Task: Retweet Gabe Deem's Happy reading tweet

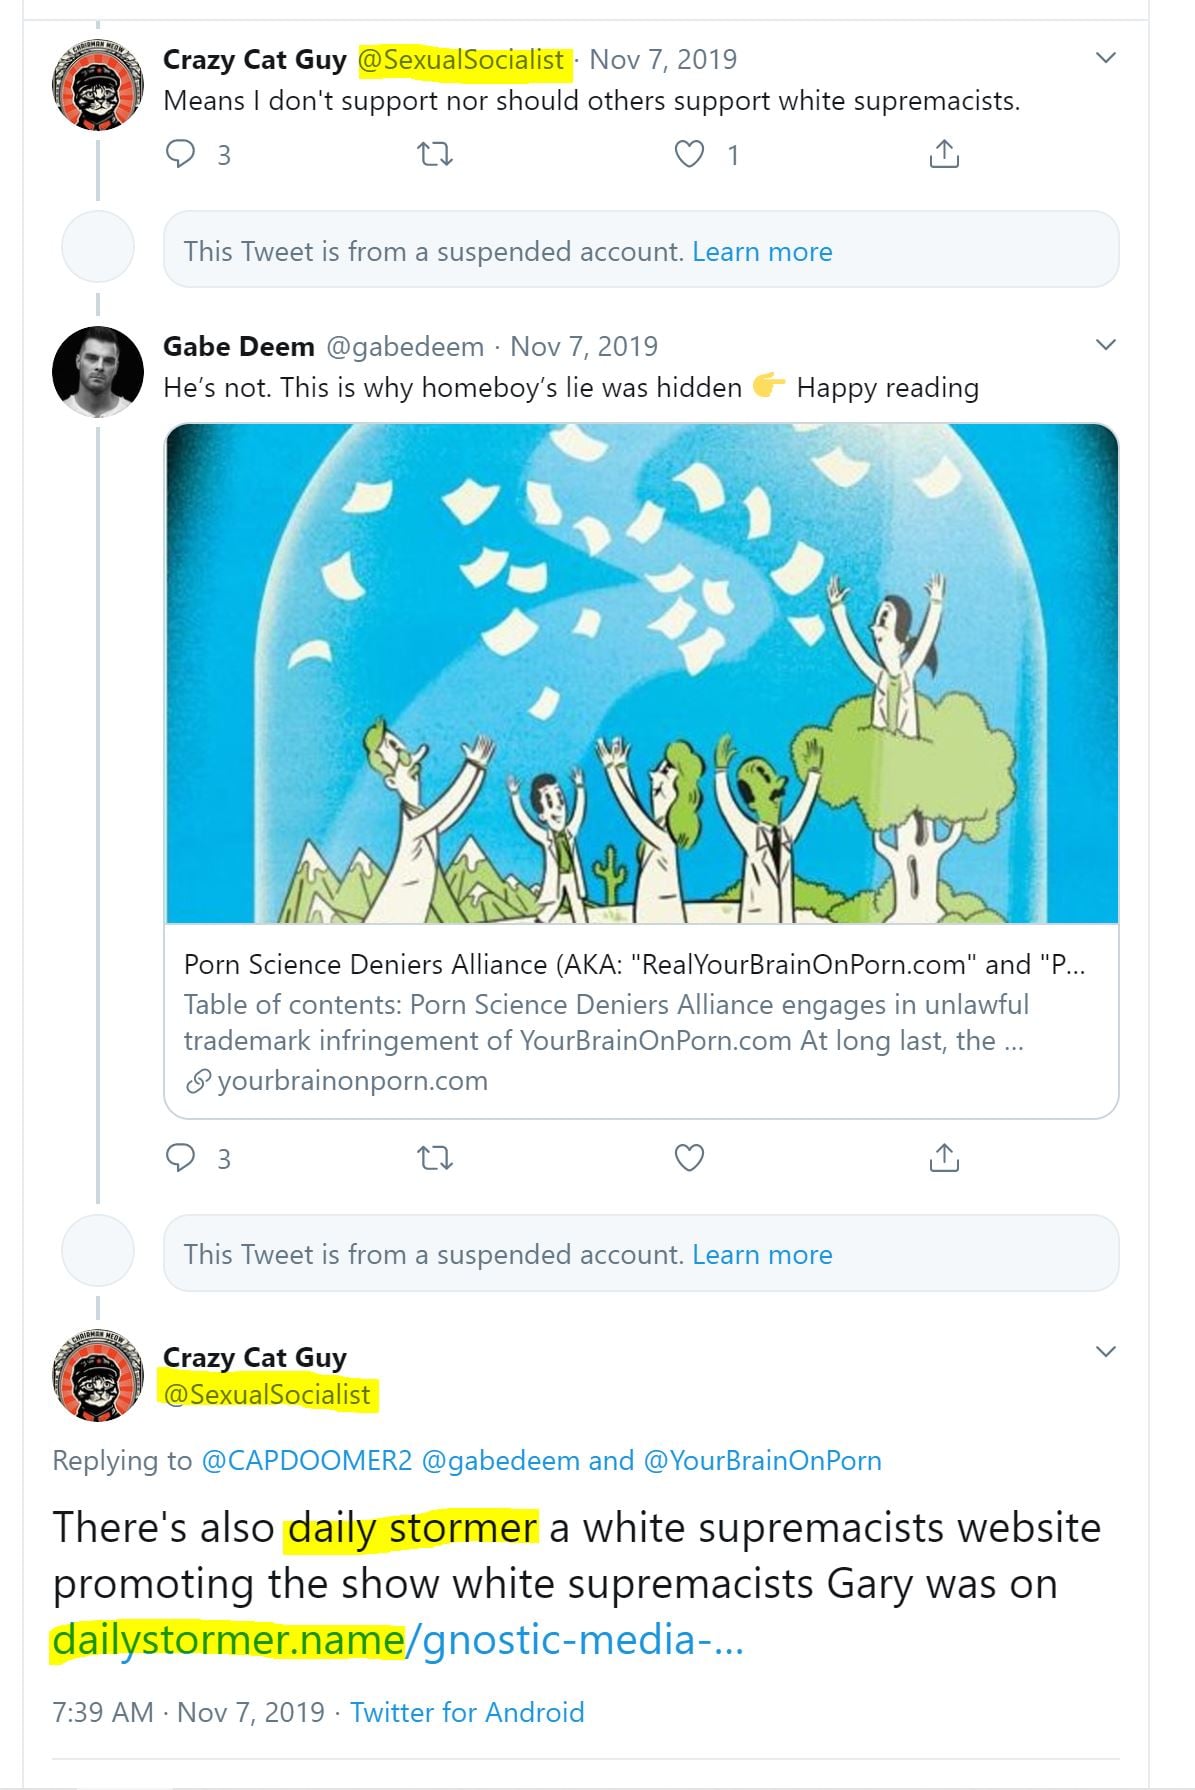Action: point(434,1158)
